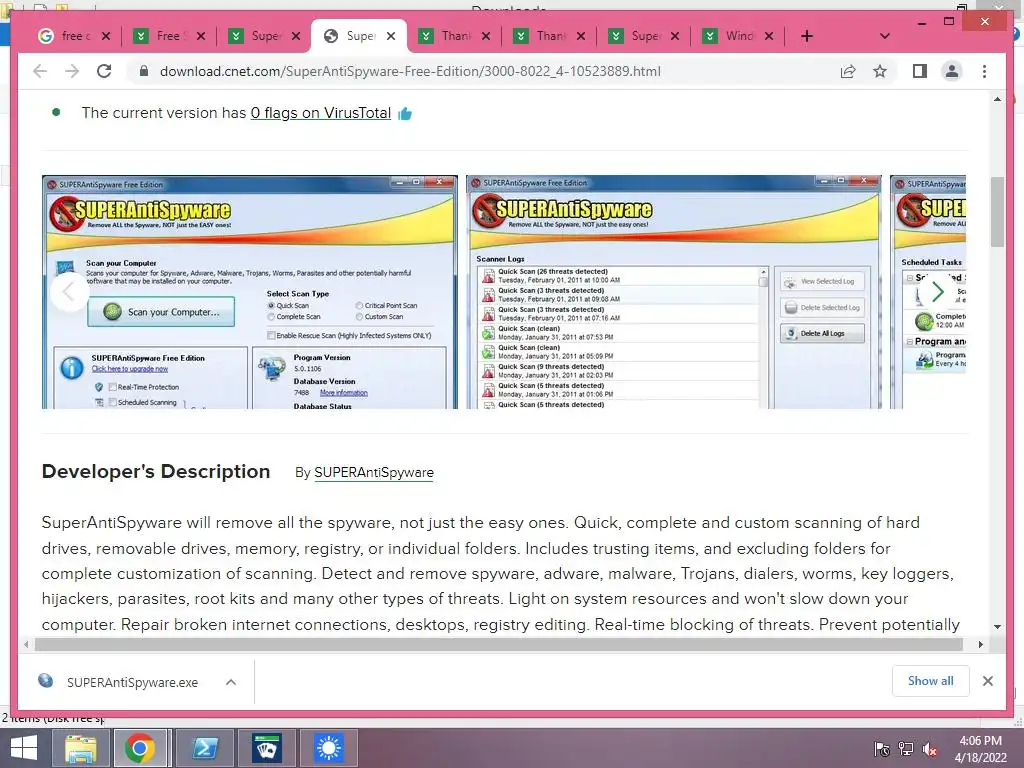Image resolution: width=1024 pixels, height=768 pixels.
Task: Open File Explorer from the taskbar
Action: pos(81,748)
